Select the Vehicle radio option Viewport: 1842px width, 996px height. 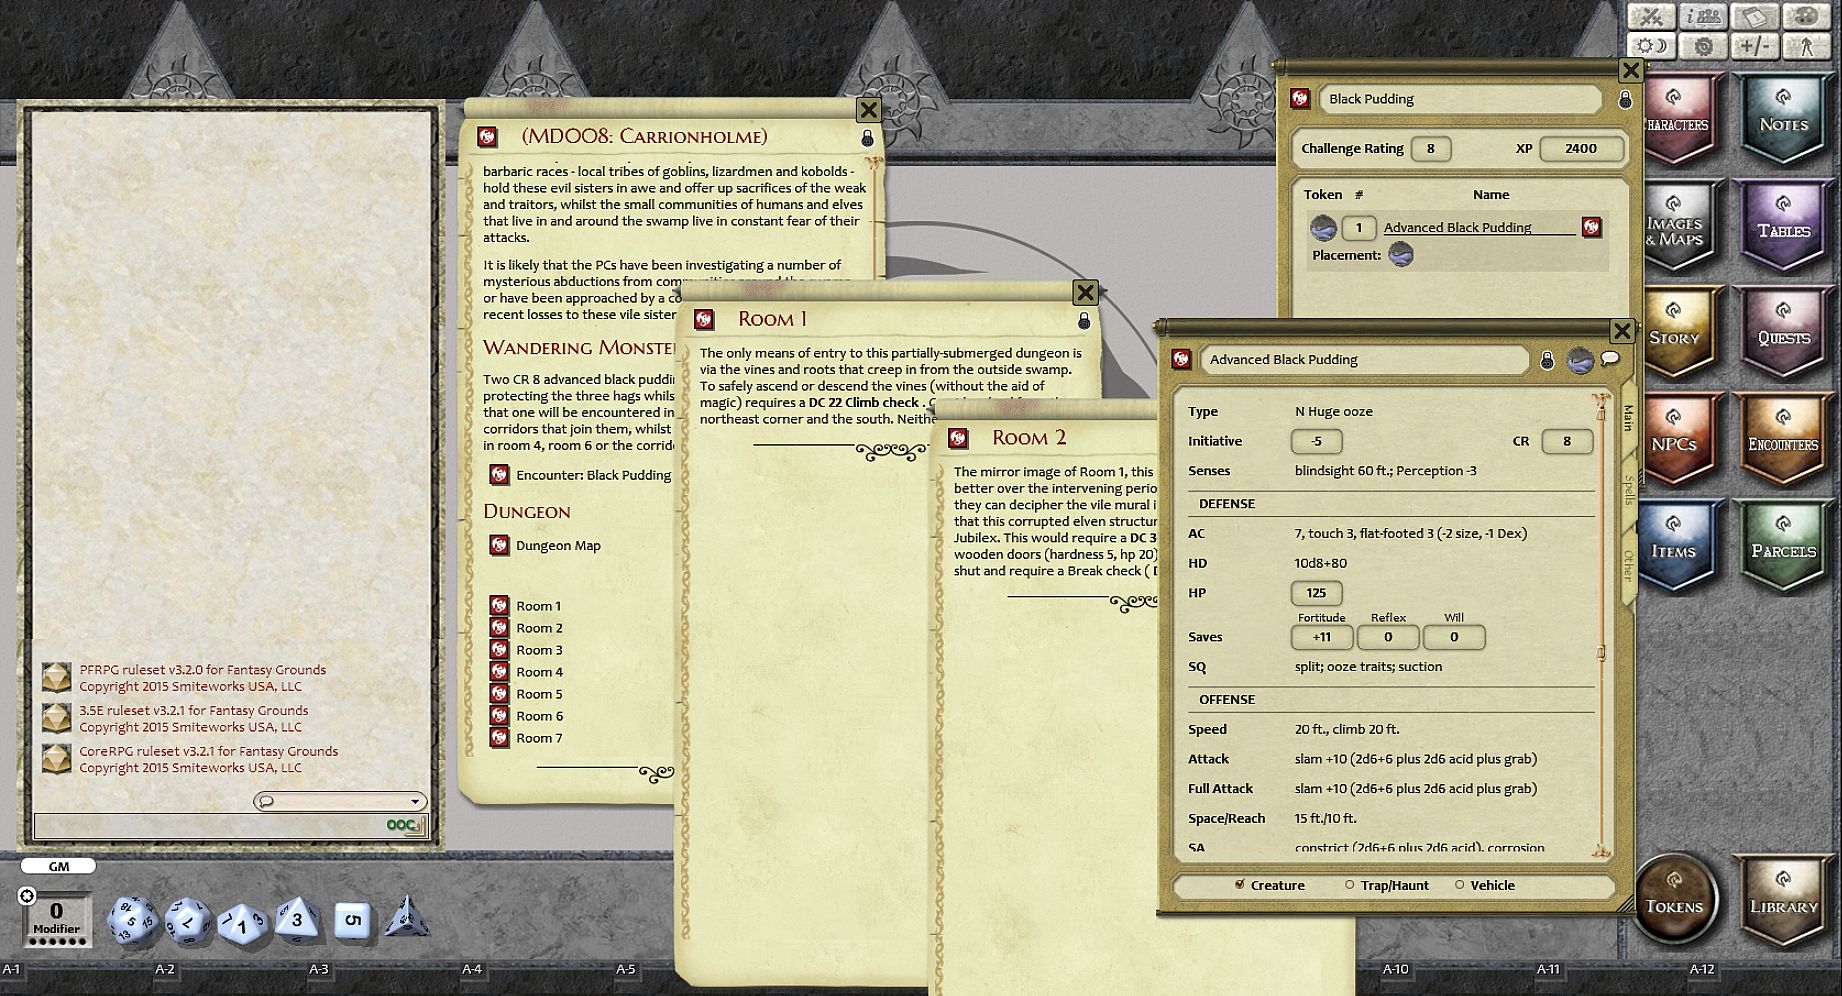point(1459,885)
